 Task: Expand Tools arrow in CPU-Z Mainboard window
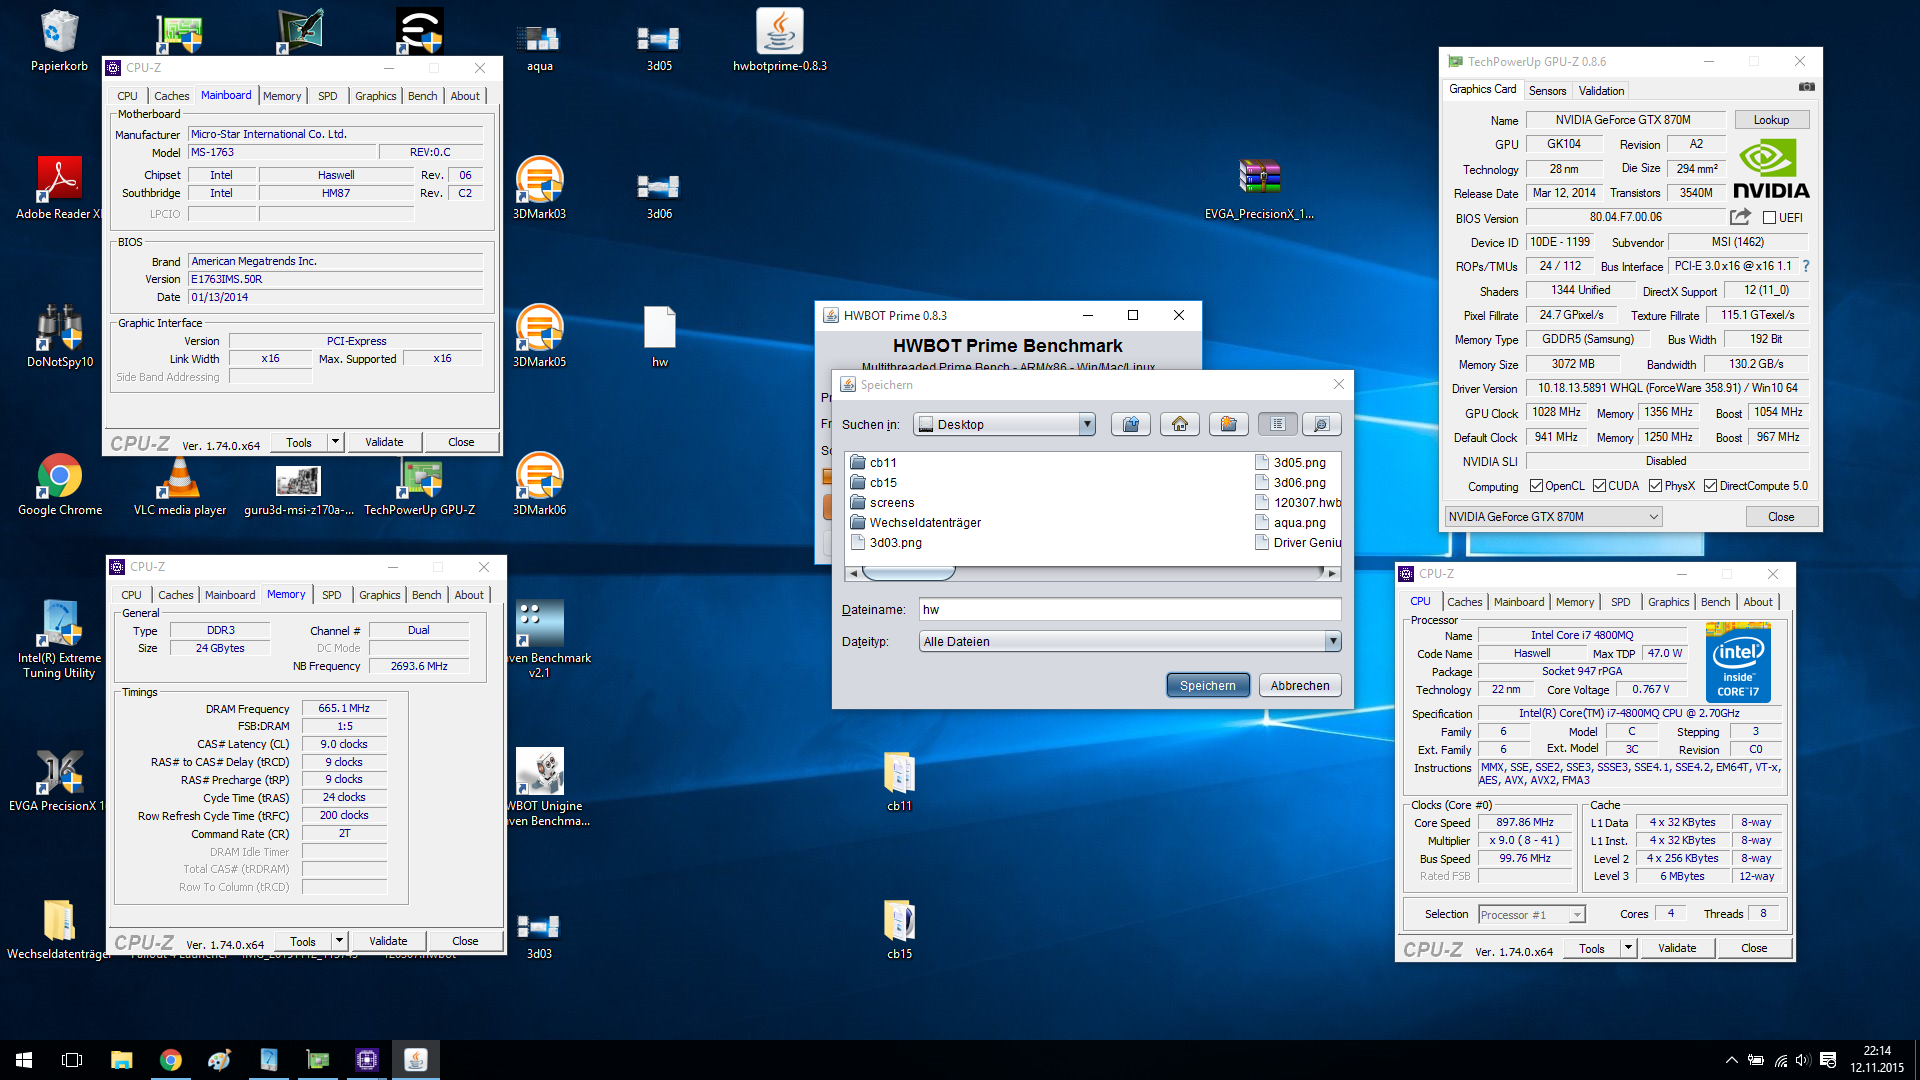click(x=336, y=442)
